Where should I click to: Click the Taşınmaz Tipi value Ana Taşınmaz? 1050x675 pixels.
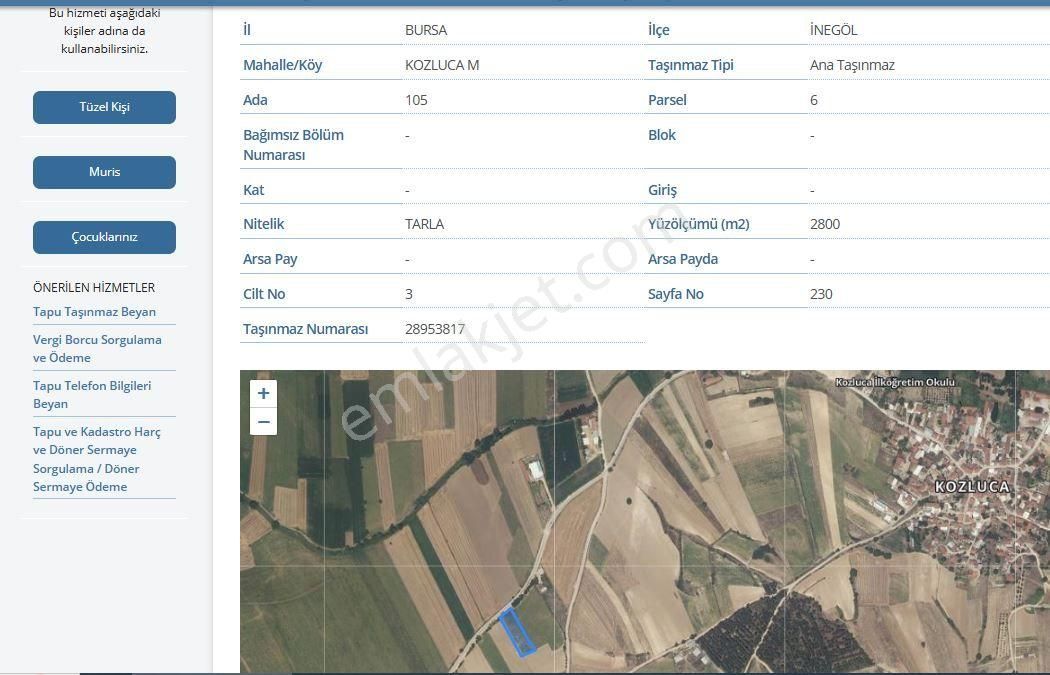click(x=852, y=65)
